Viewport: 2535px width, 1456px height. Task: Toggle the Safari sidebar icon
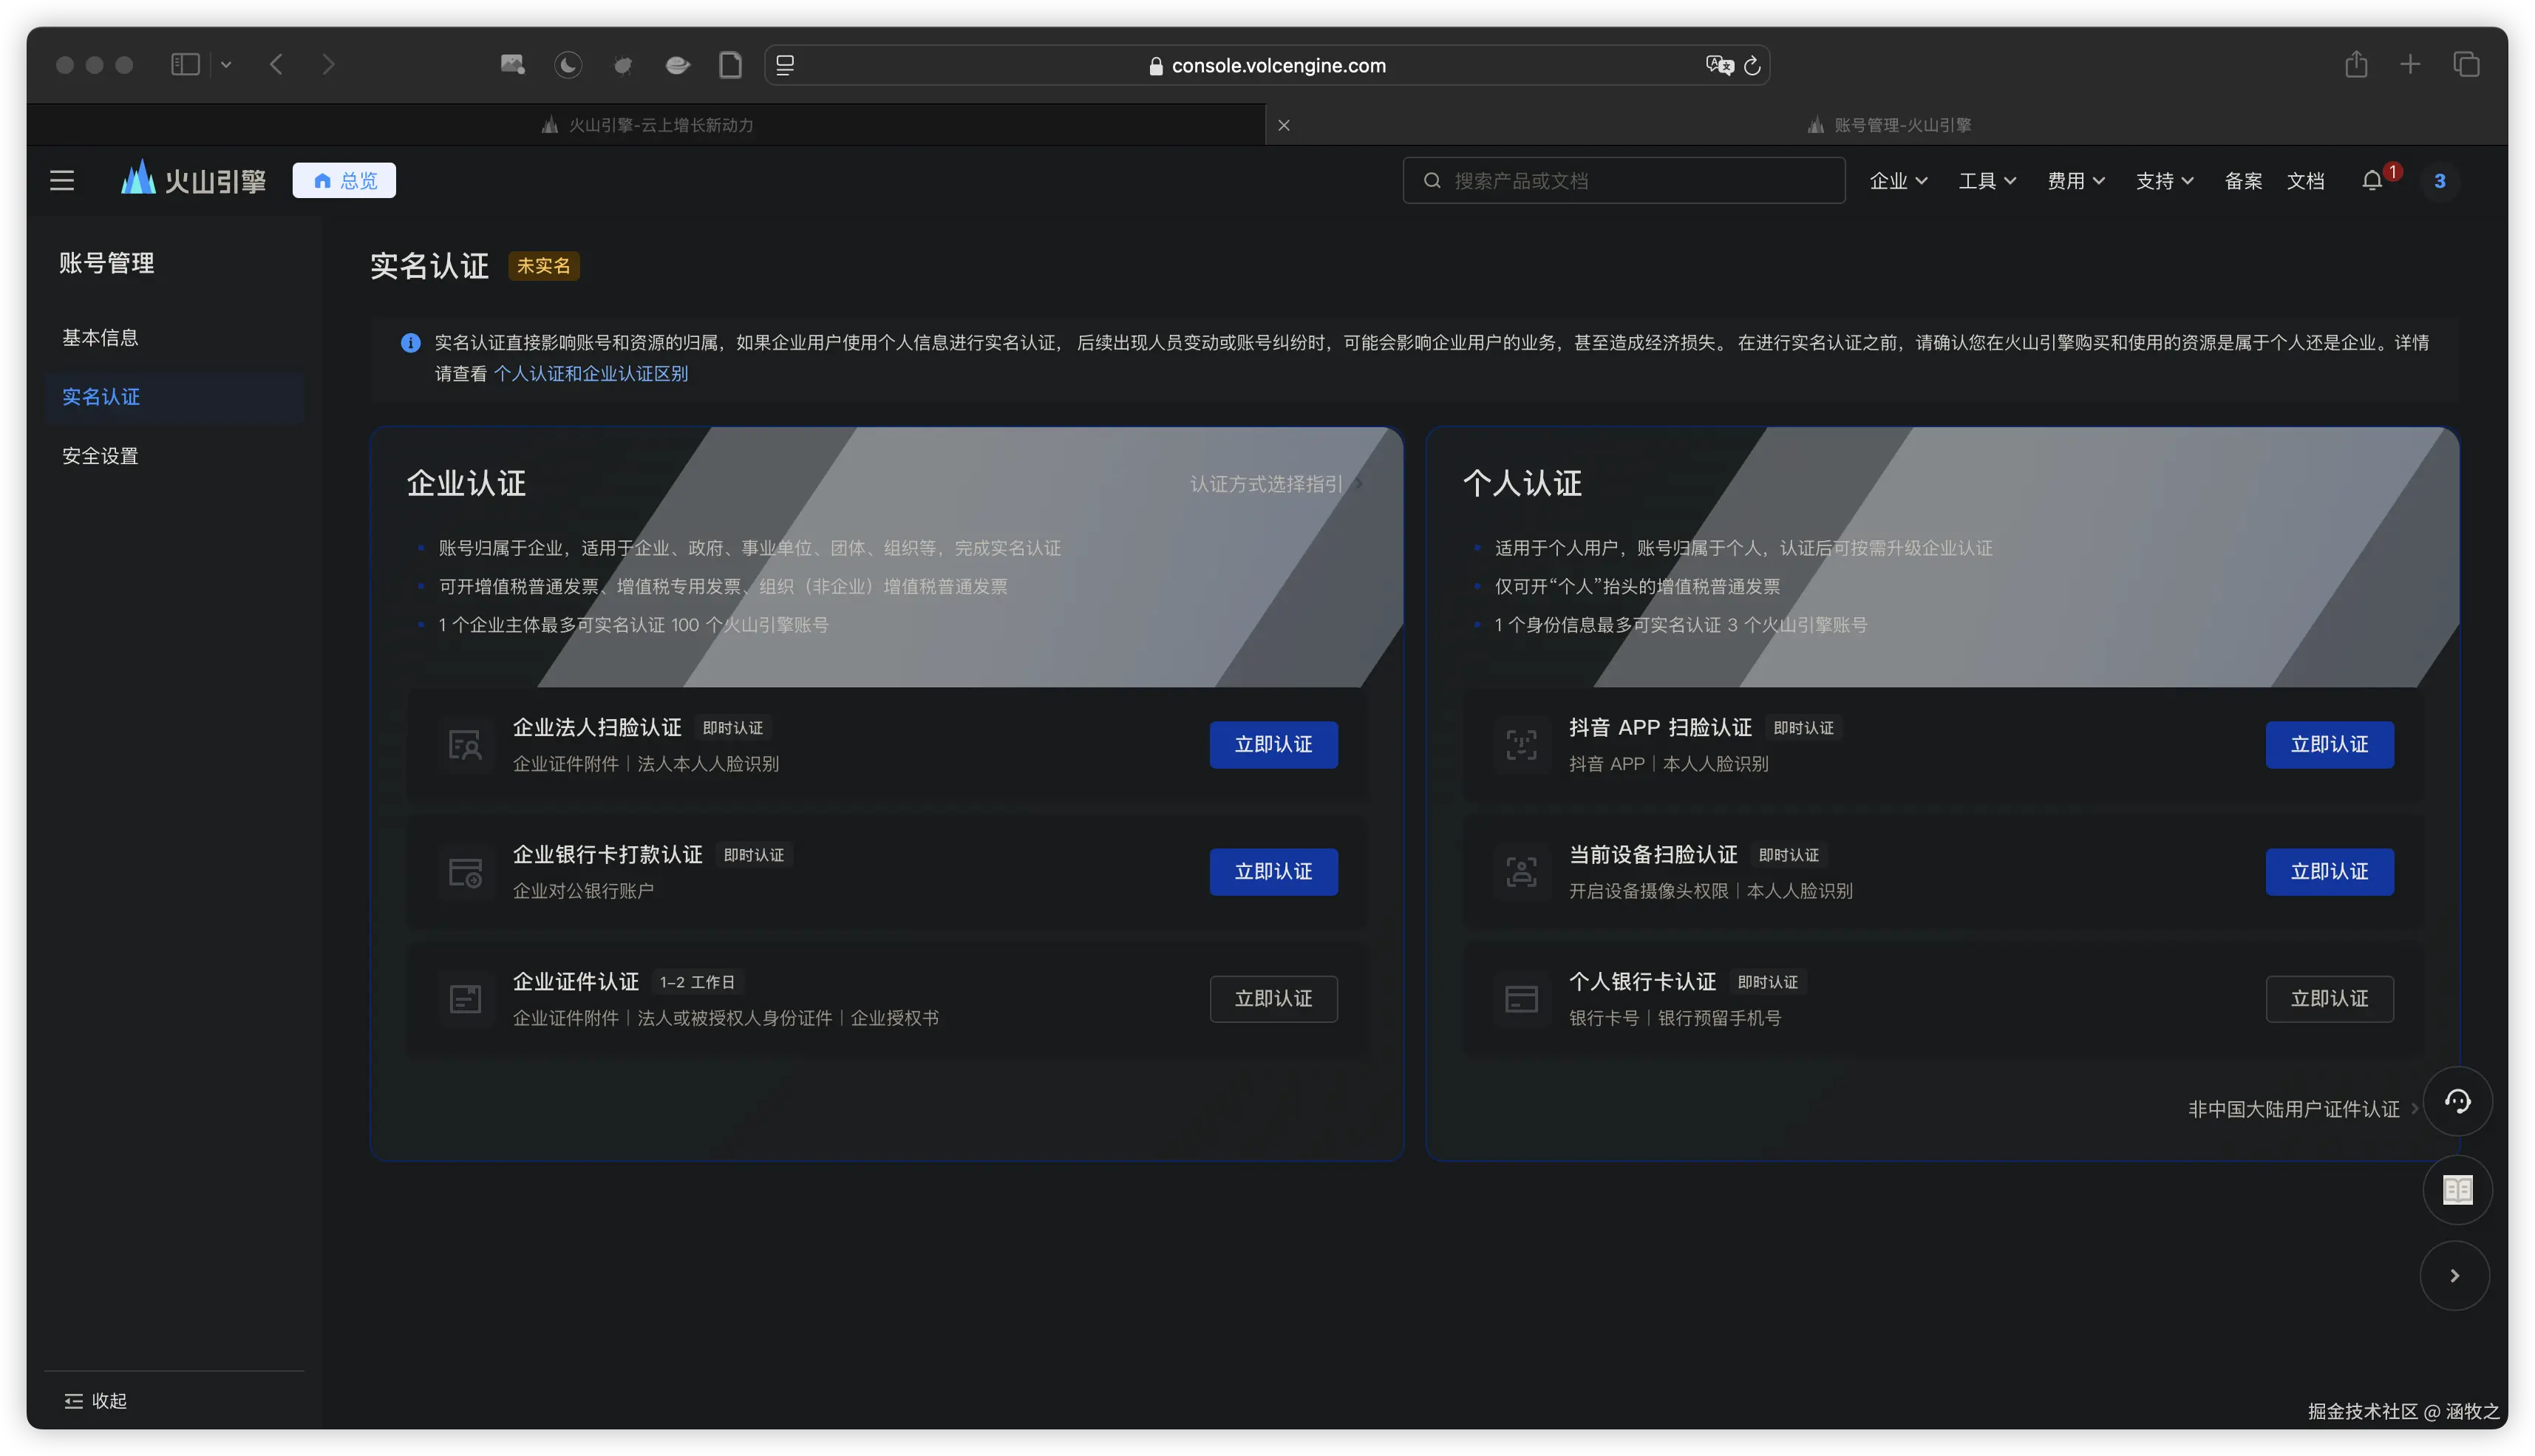coord(186,65)
